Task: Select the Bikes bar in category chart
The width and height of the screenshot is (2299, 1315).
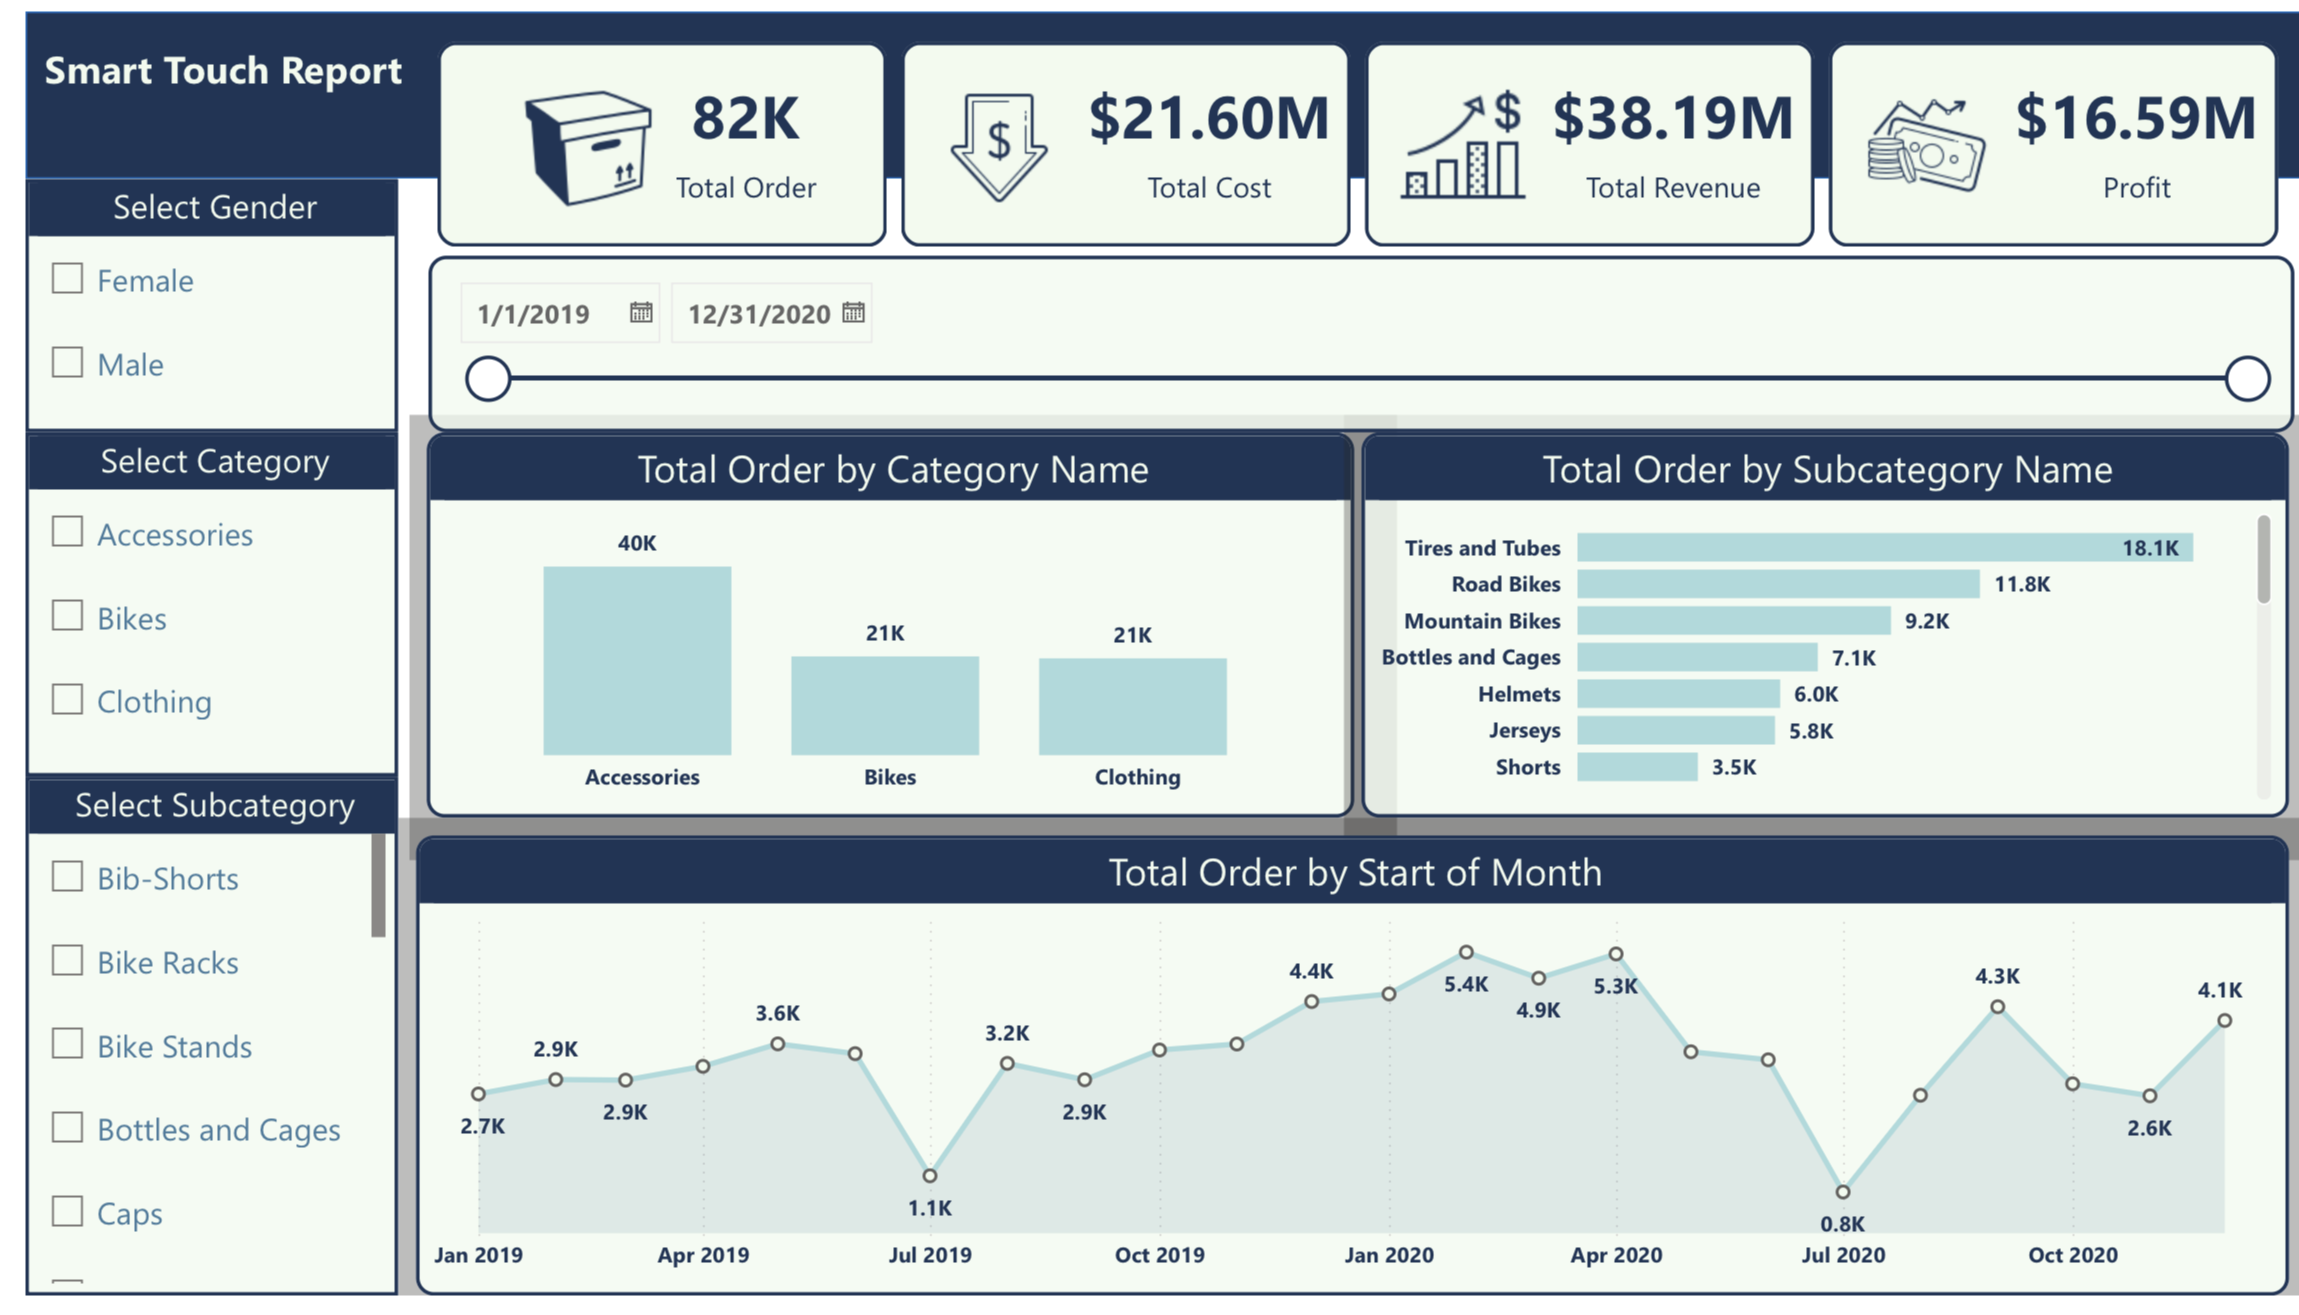Action: [885, 705]
